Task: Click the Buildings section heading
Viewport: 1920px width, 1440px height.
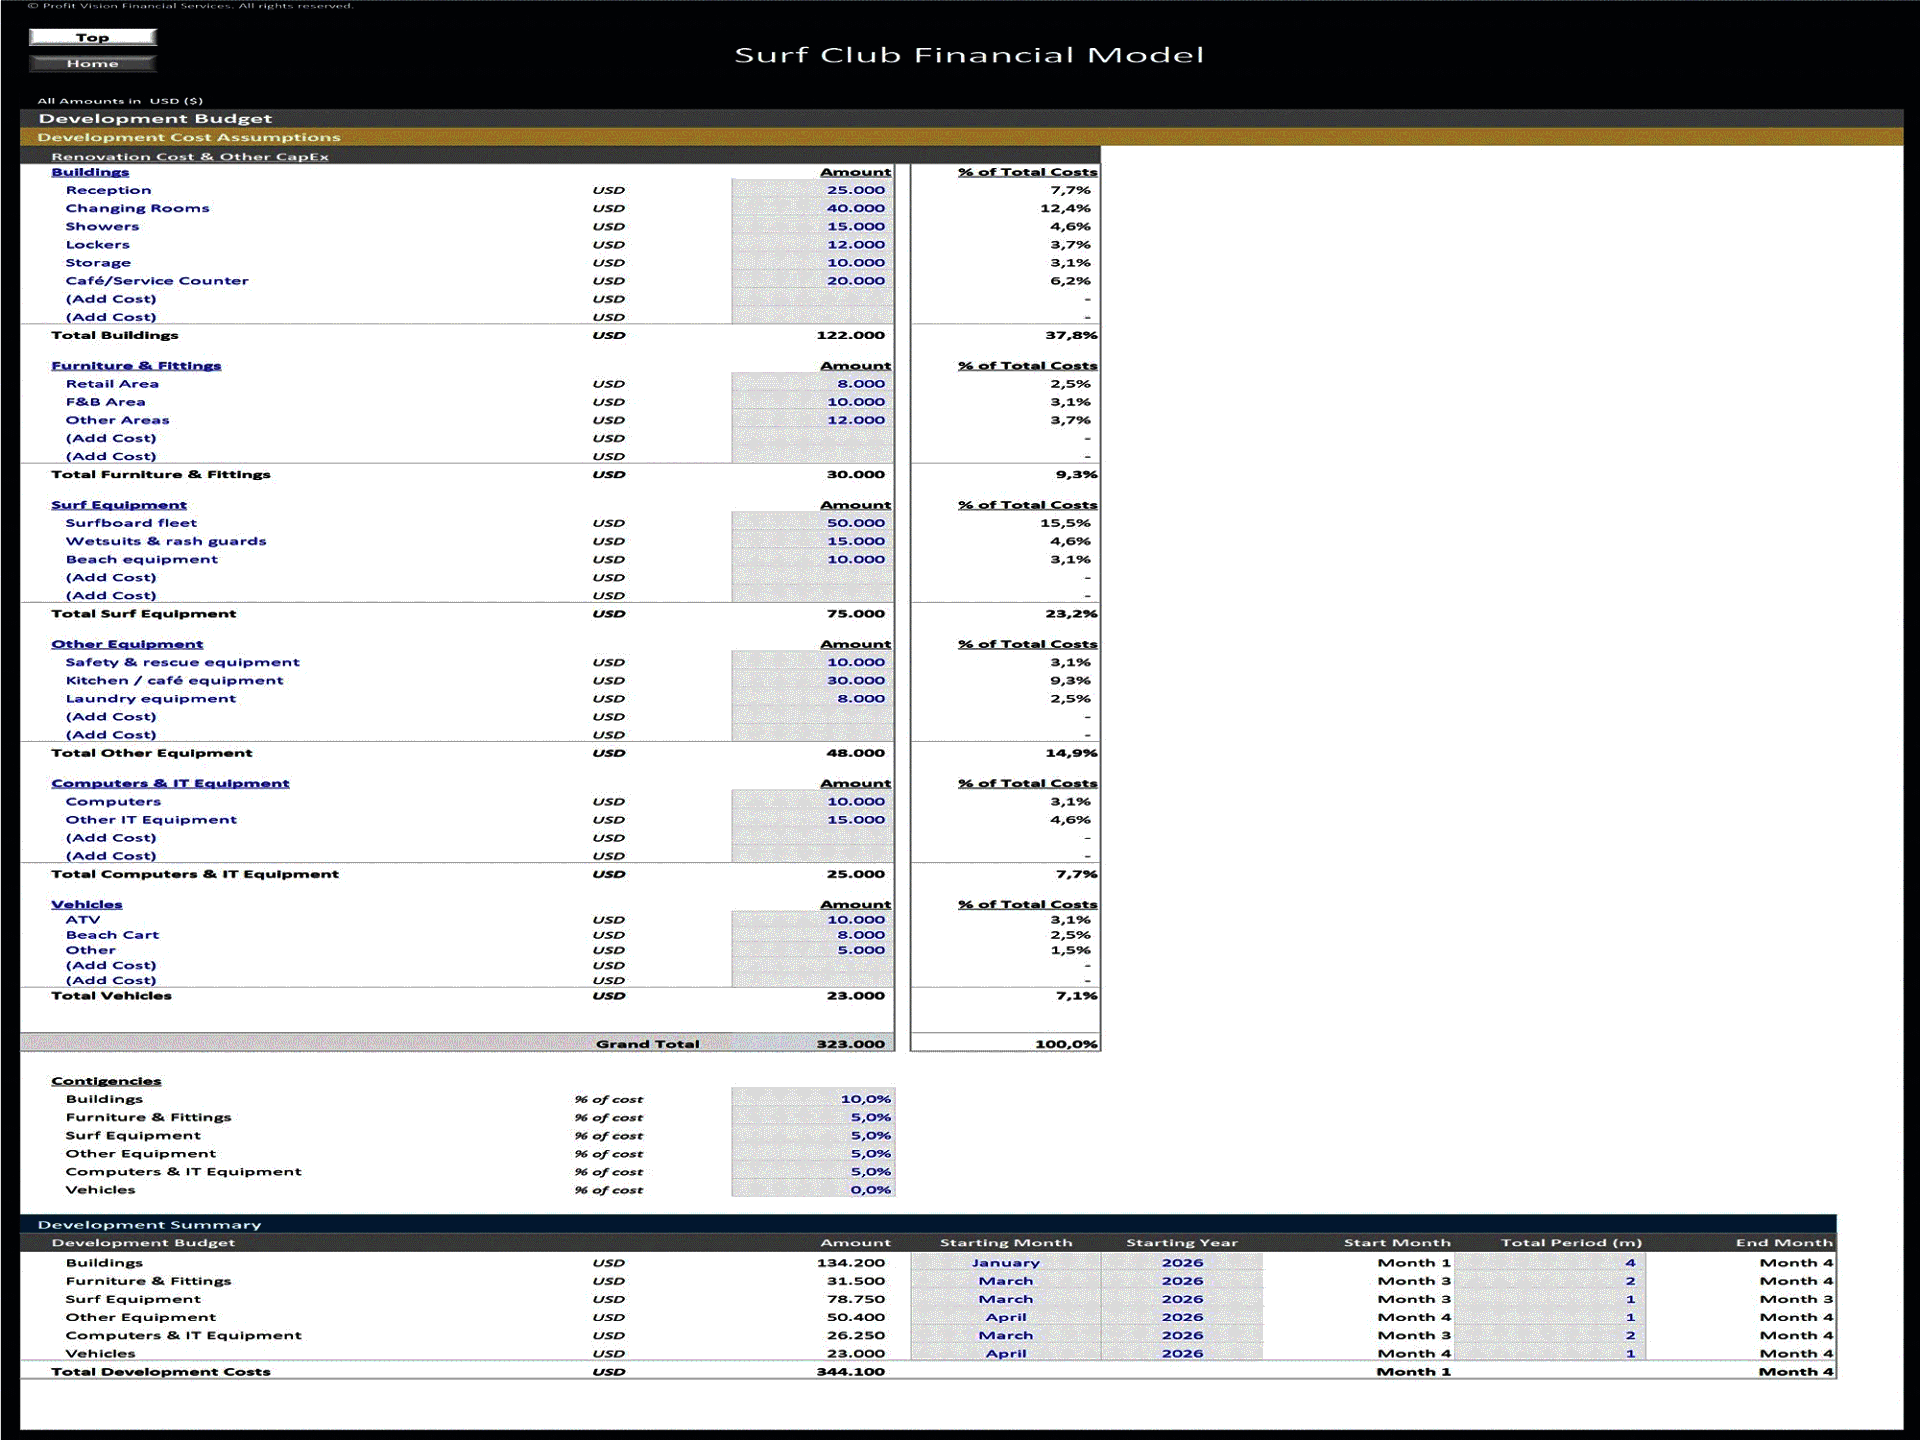Action: click(90, 172)
